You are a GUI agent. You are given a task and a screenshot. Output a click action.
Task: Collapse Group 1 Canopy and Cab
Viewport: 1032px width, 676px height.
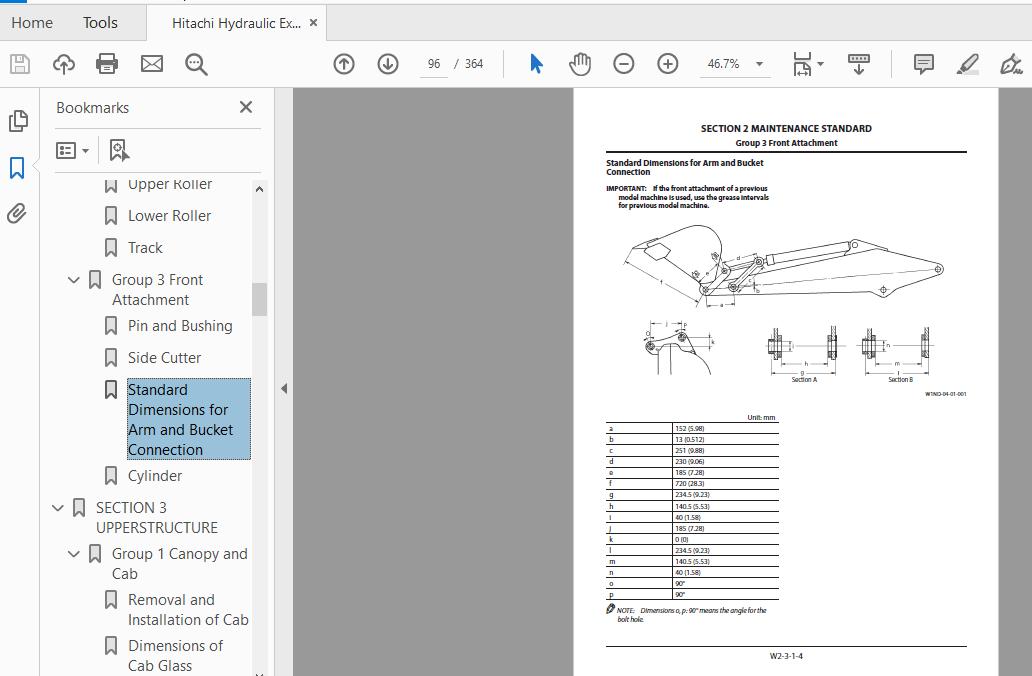click(x=74, y=554)
